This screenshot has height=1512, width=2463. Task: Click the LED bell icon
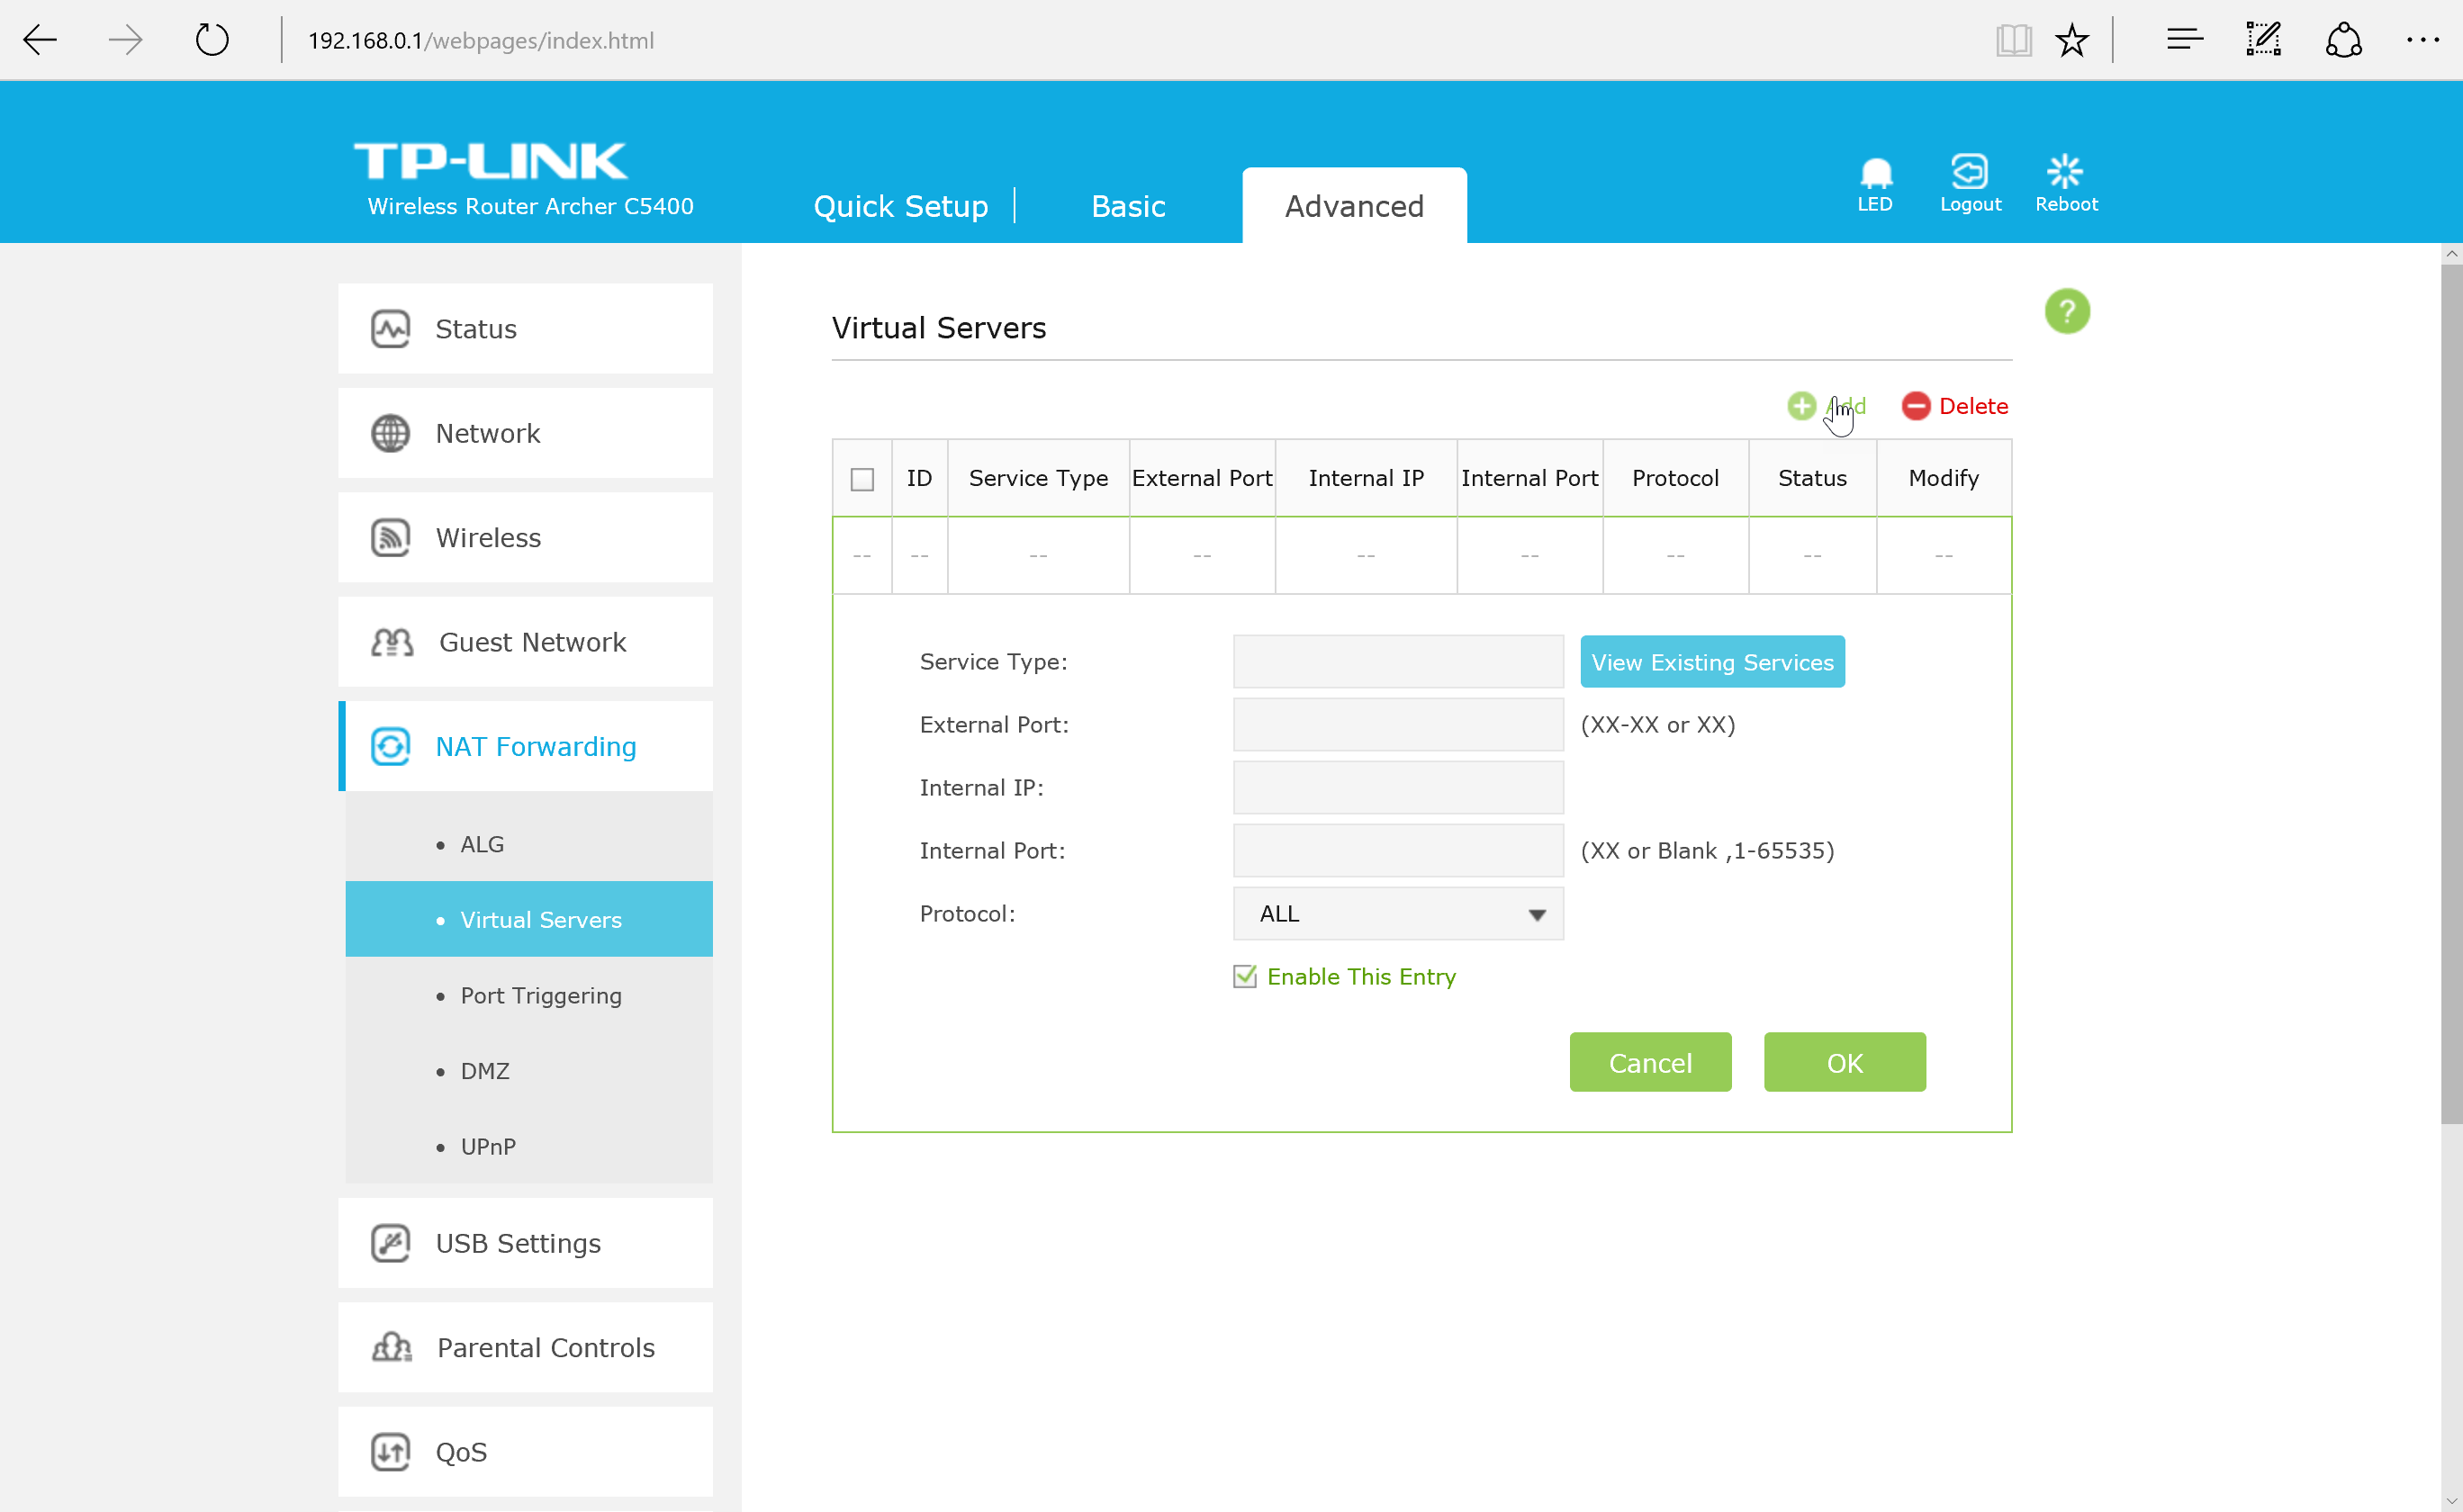coord(1875,174)
